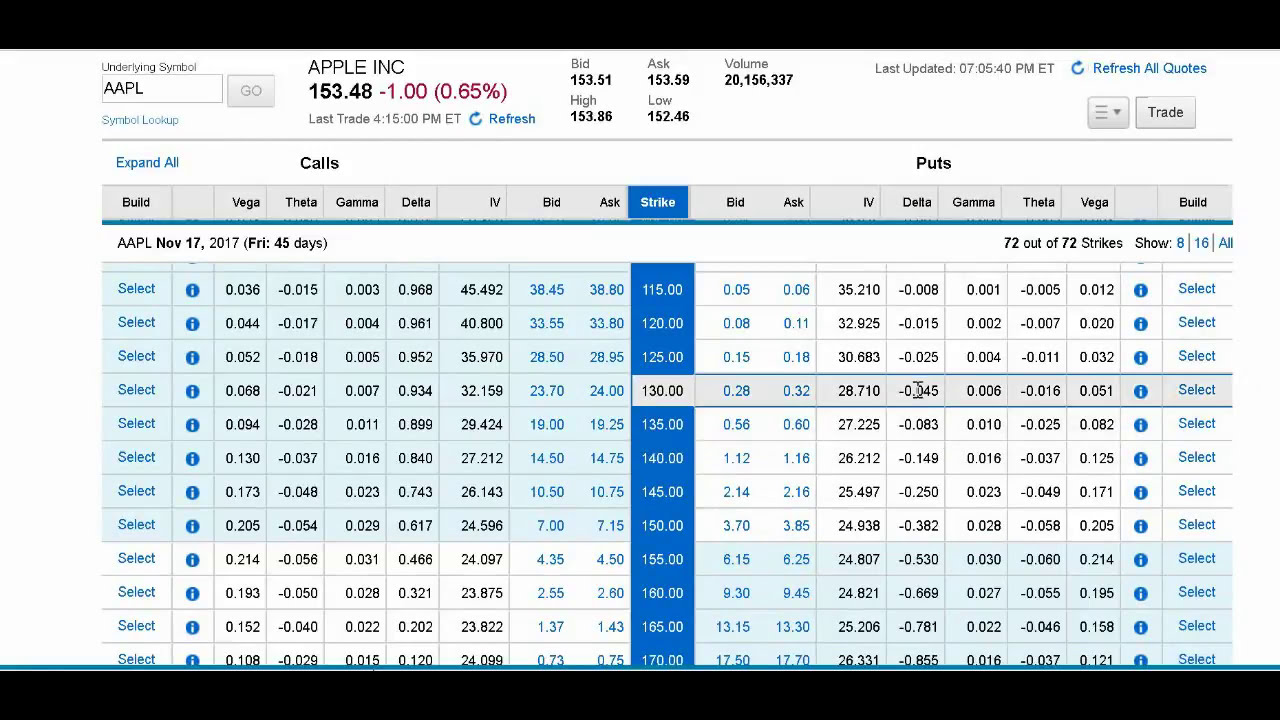This screenshot has width=1280, height=720.
Task: Open put info icon for 140.00 strike
Action: [1141, 458]
